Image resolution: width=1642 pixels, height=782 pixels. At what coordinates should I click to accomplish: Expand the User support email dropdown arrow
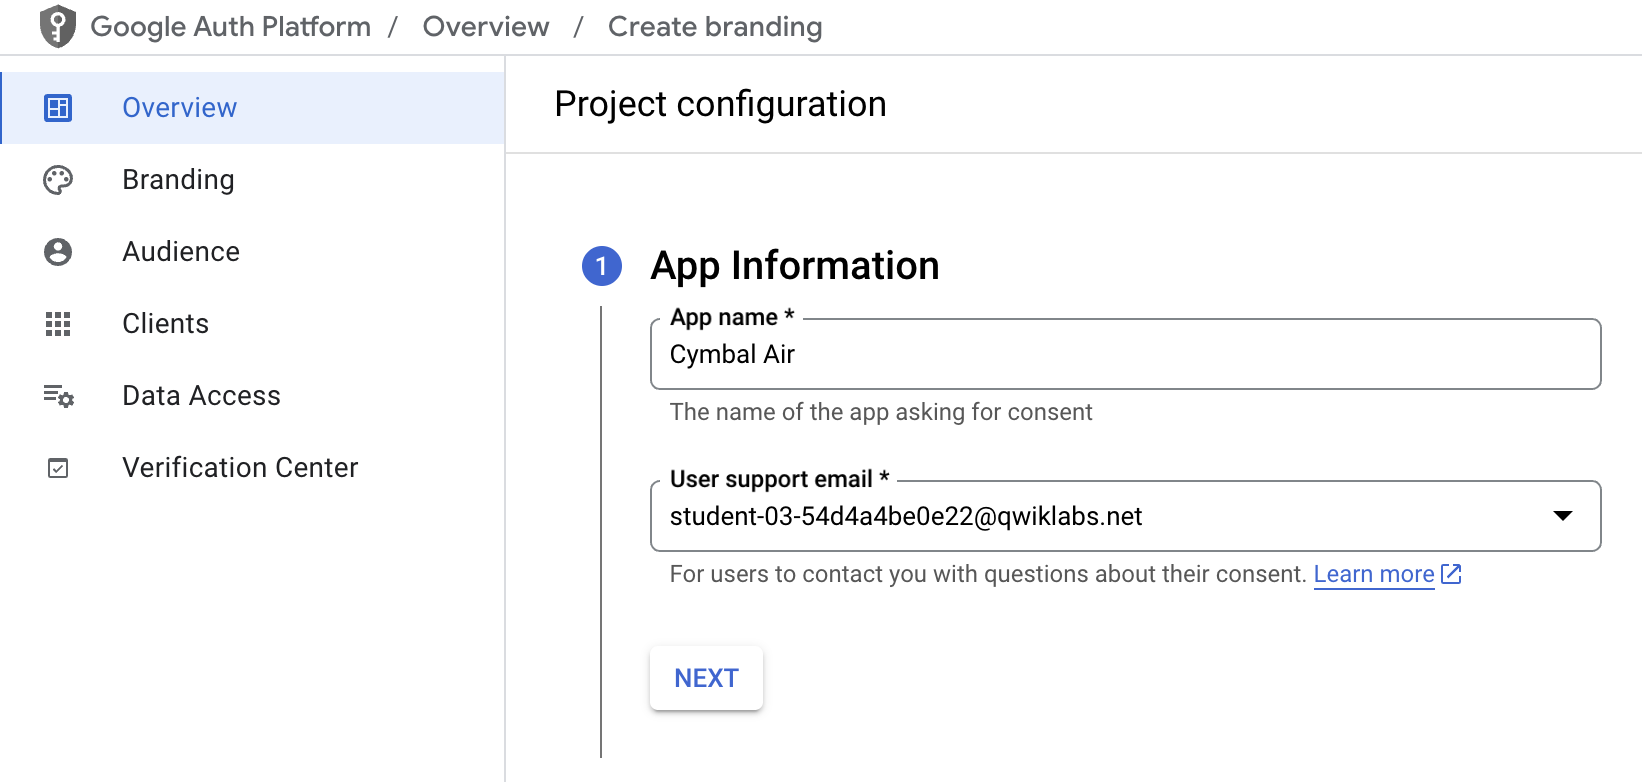(x=1562, y=516)
